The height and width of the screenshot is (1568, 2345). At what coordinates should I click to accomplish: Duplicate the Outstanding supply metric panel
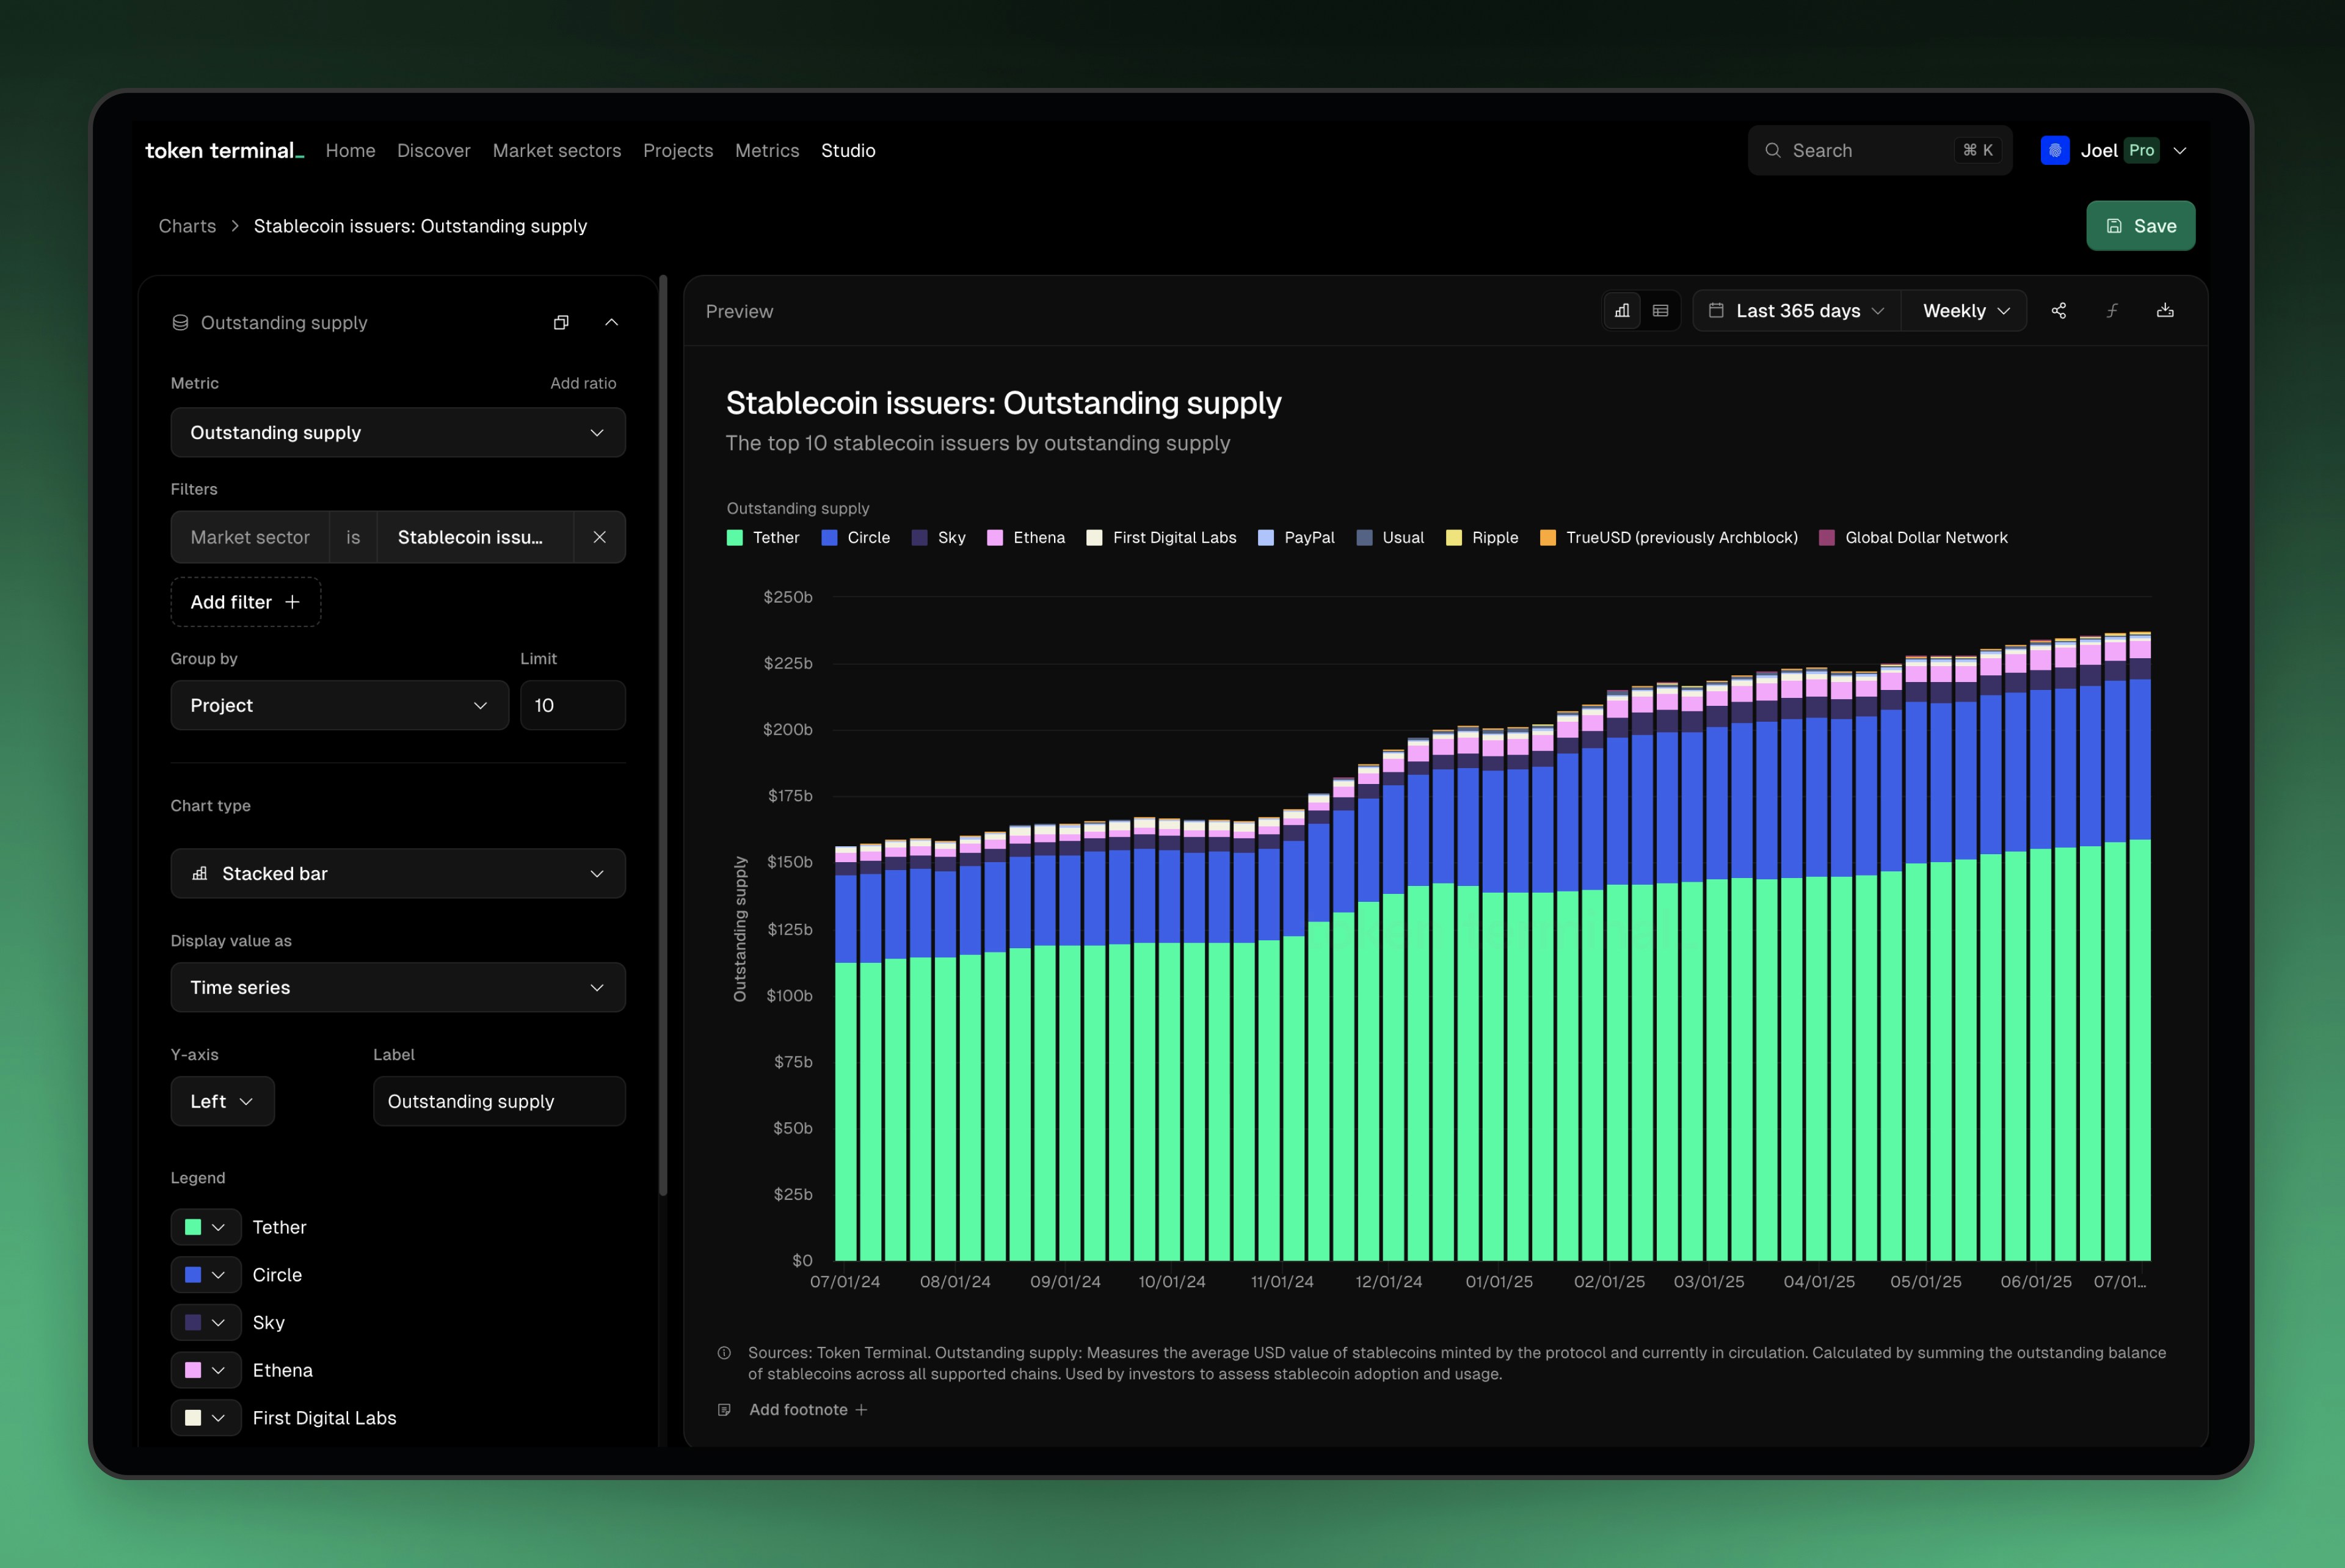pos(561,322)
